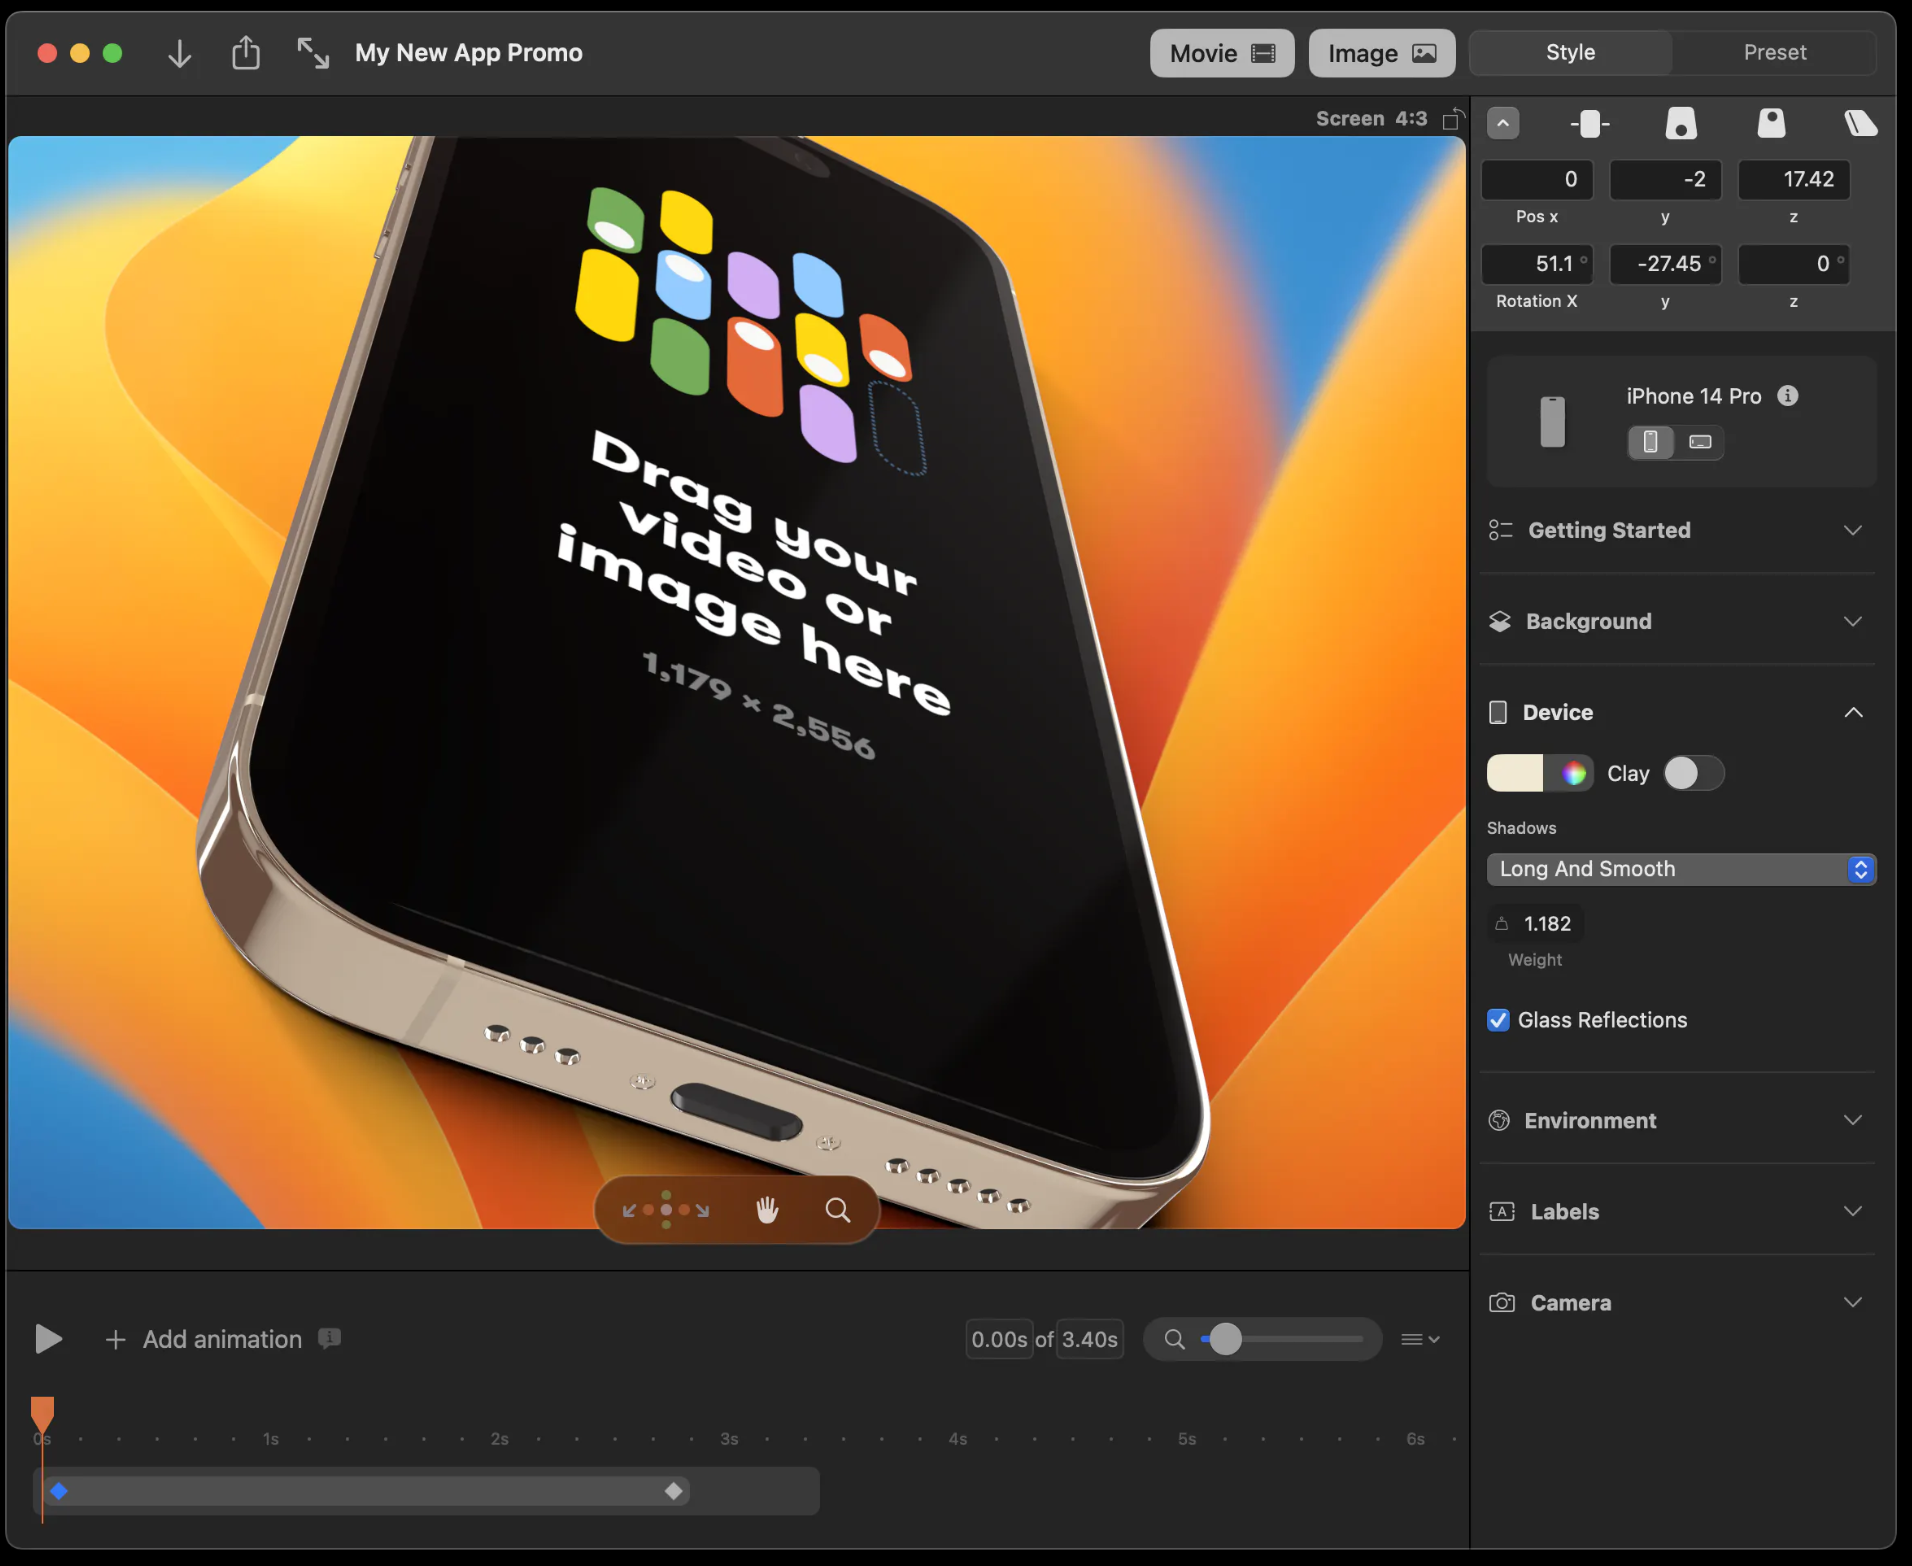The width and height of the screenshot is (1912, 1566).
Task: Select the magnifier zoom tool in viewport
Action: 838,1210
